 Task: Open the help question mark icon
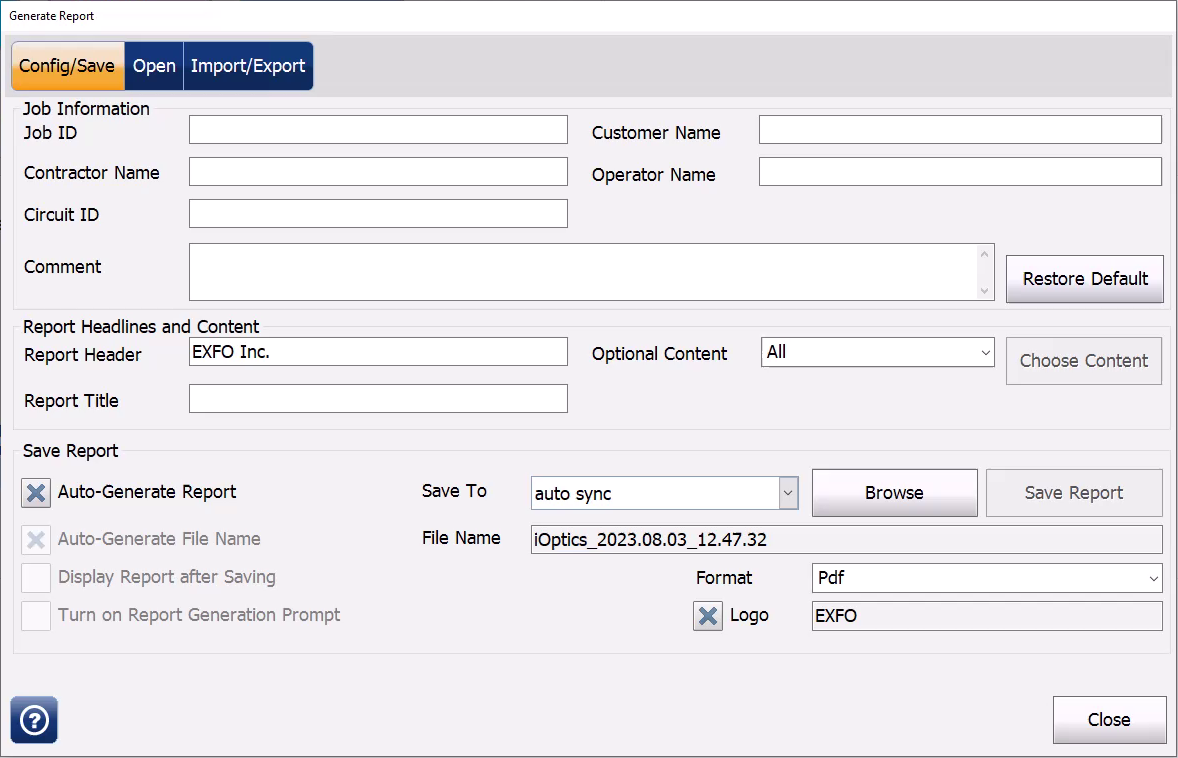(34, 720)
